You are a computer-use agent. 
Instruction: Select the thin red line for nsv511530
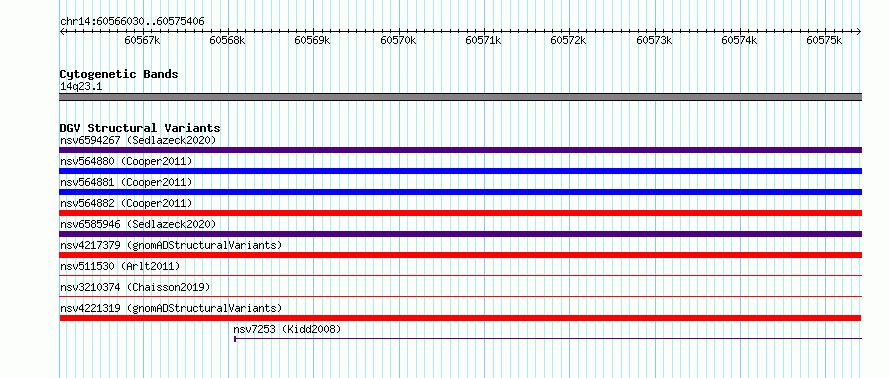pyautogui.click(x=460, y=275)
